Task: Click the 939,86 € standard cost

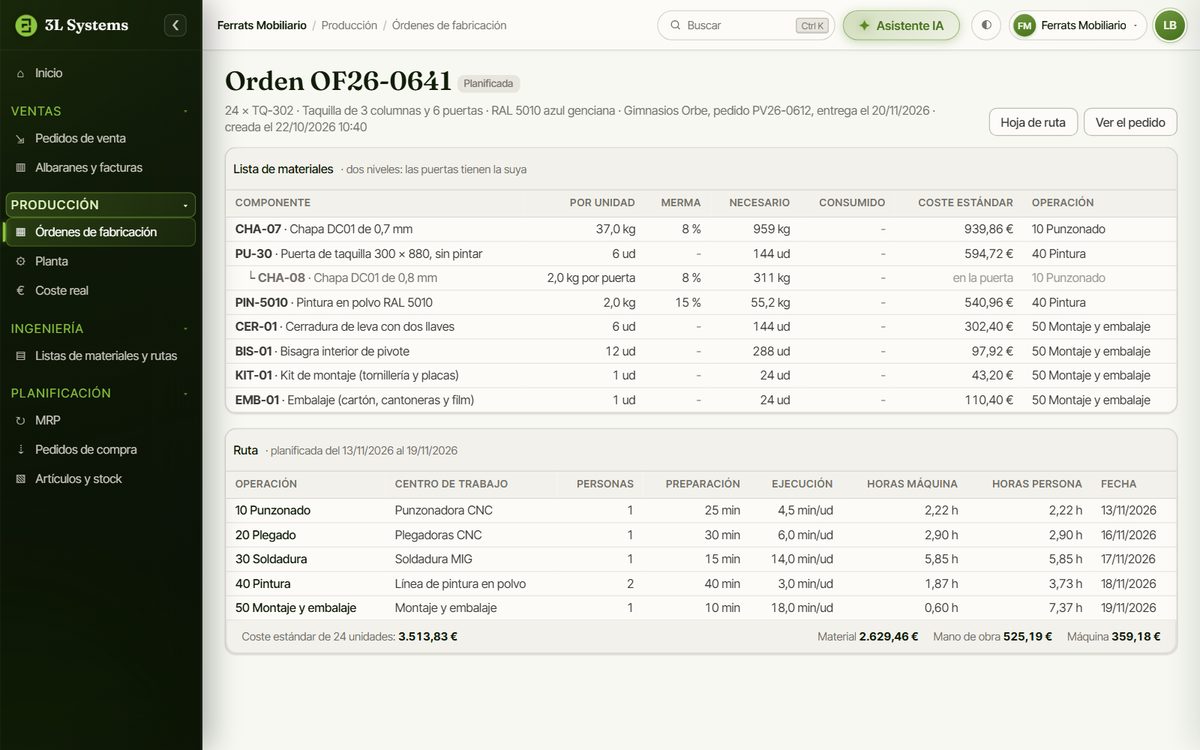Action: tap(989, 229)
